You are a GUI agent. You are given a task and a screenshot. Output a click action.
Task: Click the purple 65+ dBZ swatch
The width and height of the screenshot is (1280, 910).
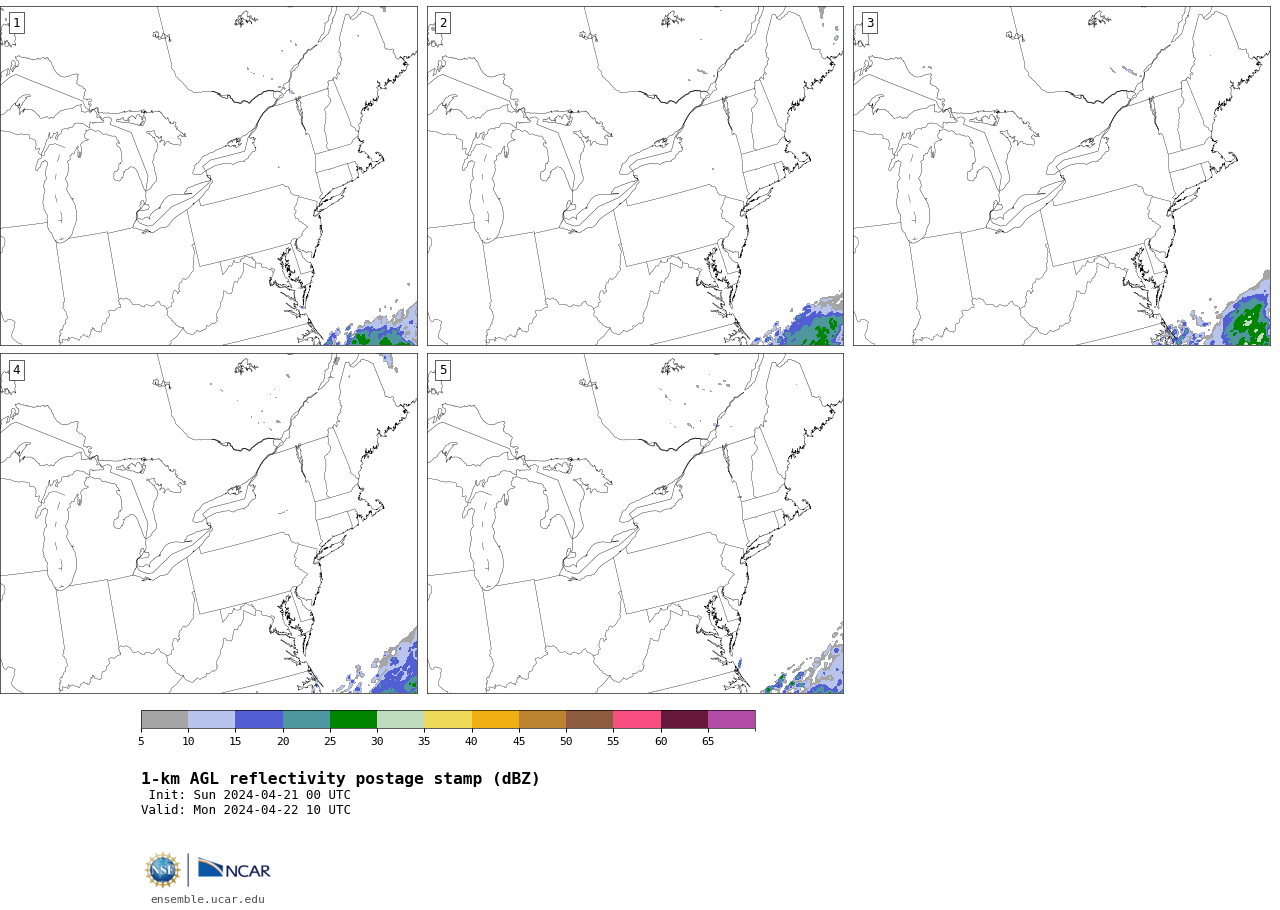pos(731,720)
